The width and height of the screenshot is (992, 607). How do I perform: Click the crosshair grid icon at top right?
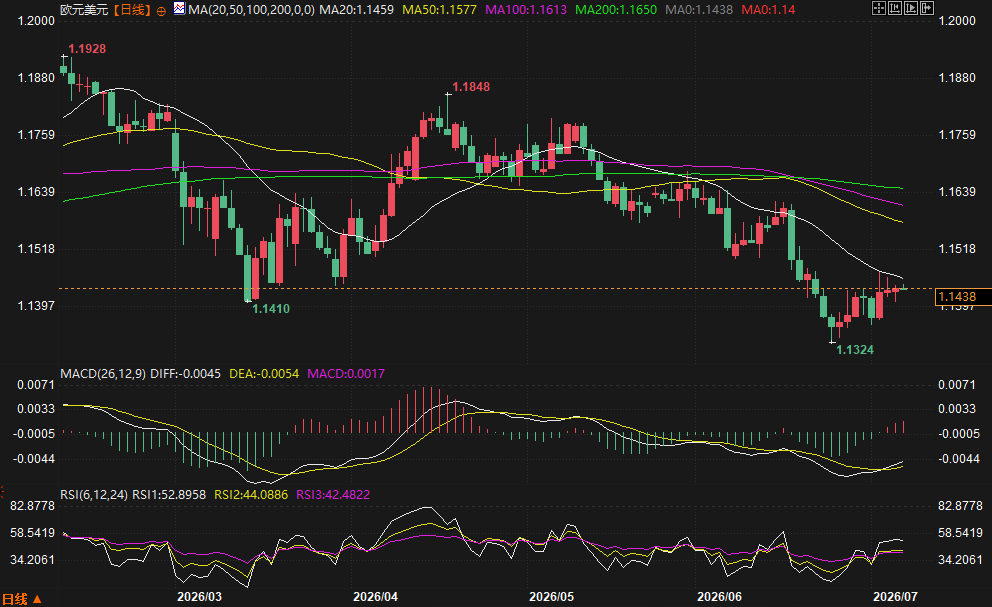879,8
